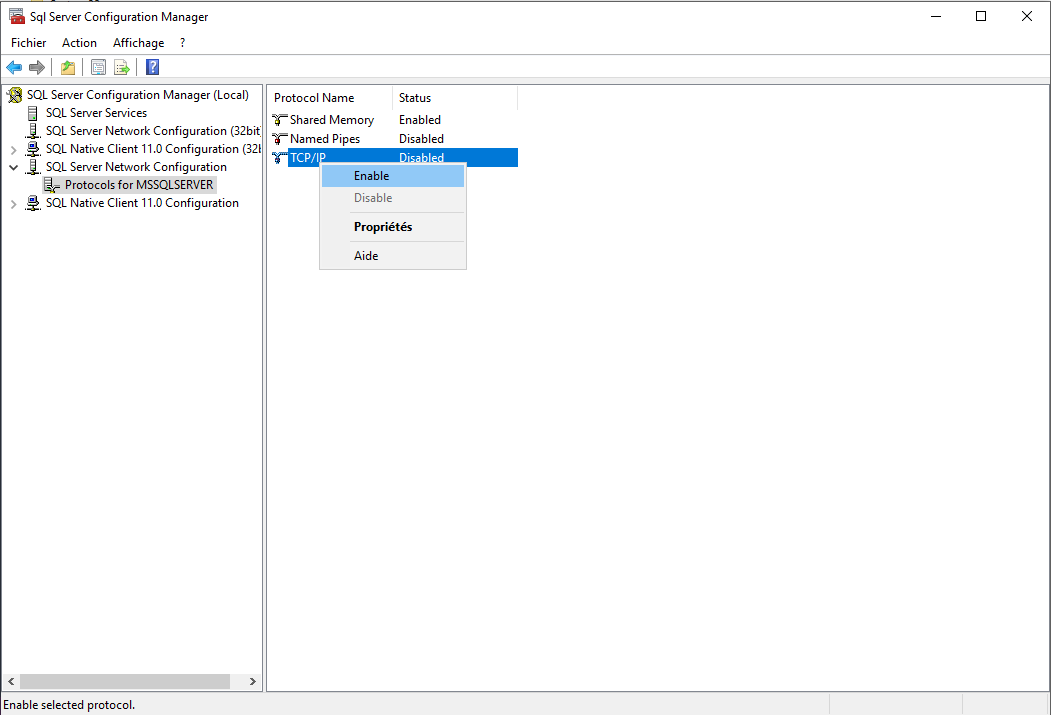Click the root SQL Server Configuration Manager icon
Viewport: 1051px width, 715px height.
click(x=14, y=95)
